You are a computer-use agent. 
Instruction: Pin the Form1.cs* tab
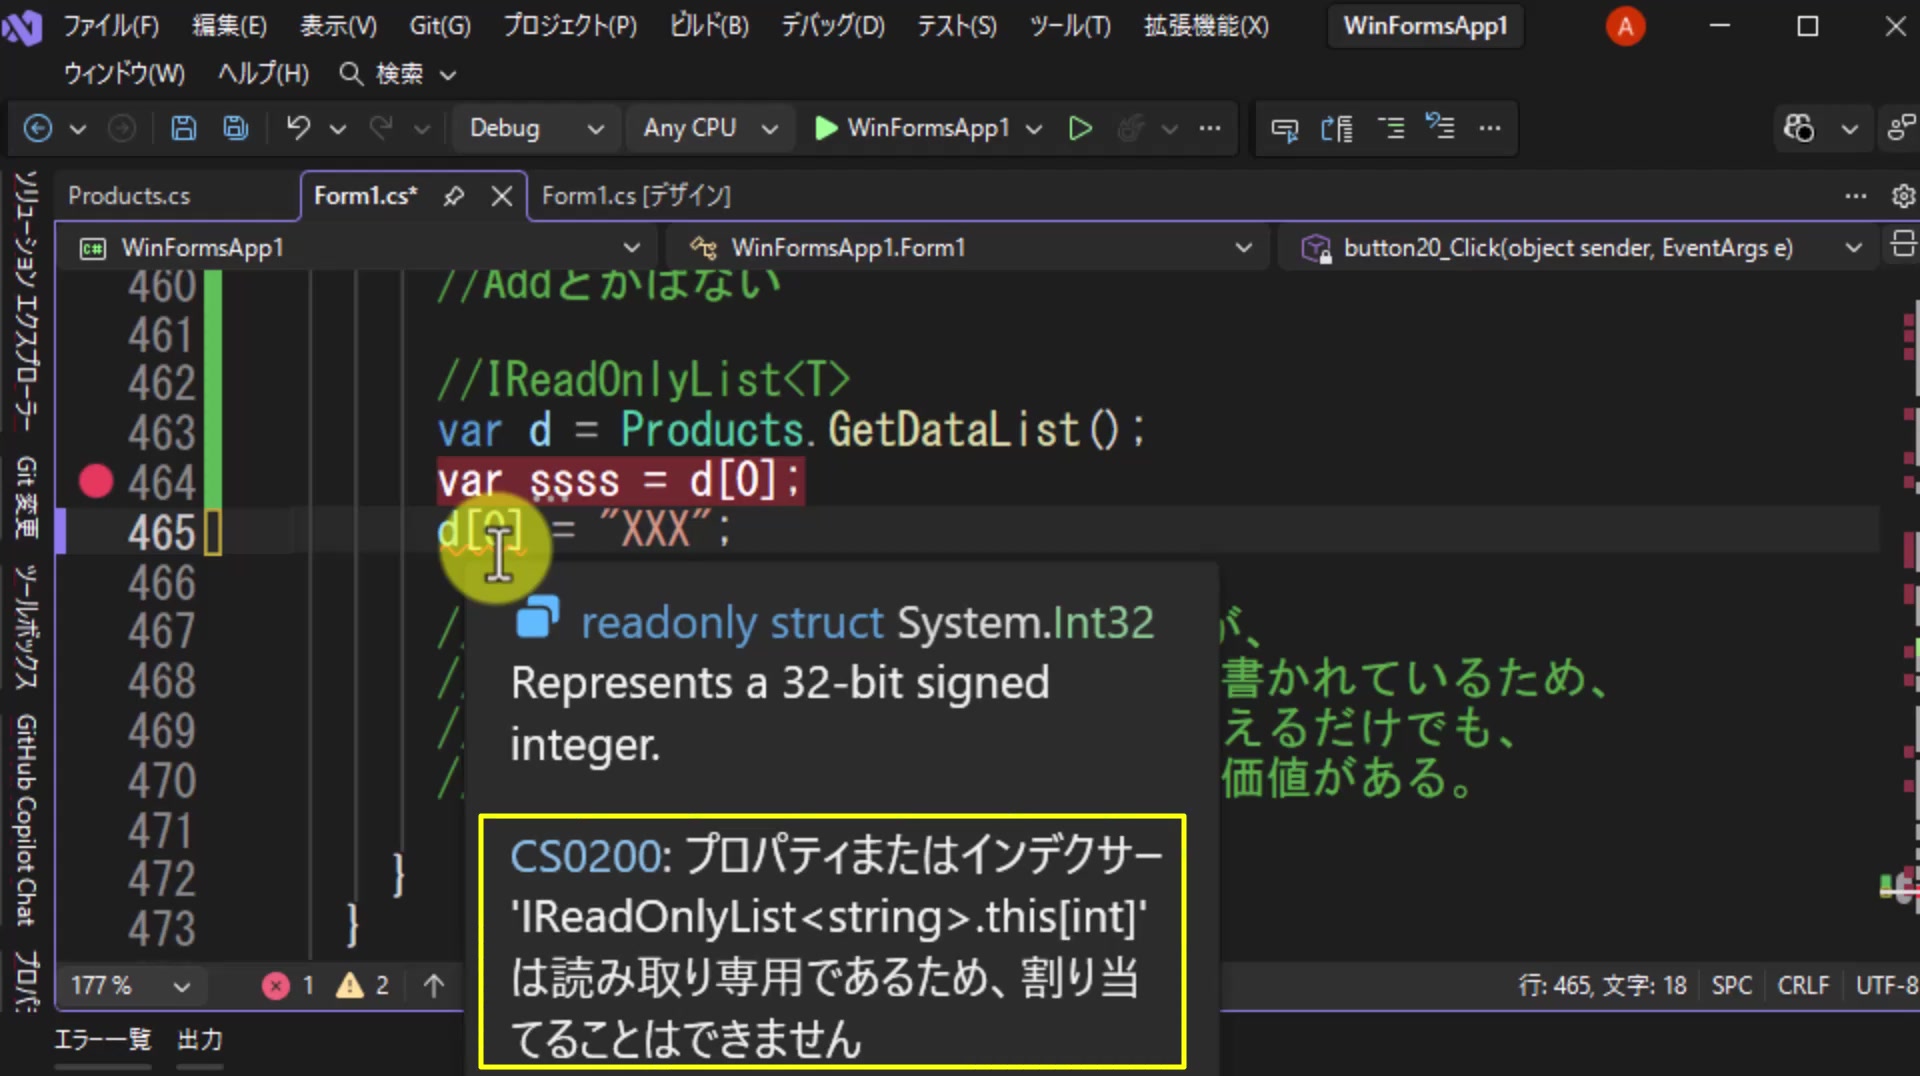pos(454,196)
